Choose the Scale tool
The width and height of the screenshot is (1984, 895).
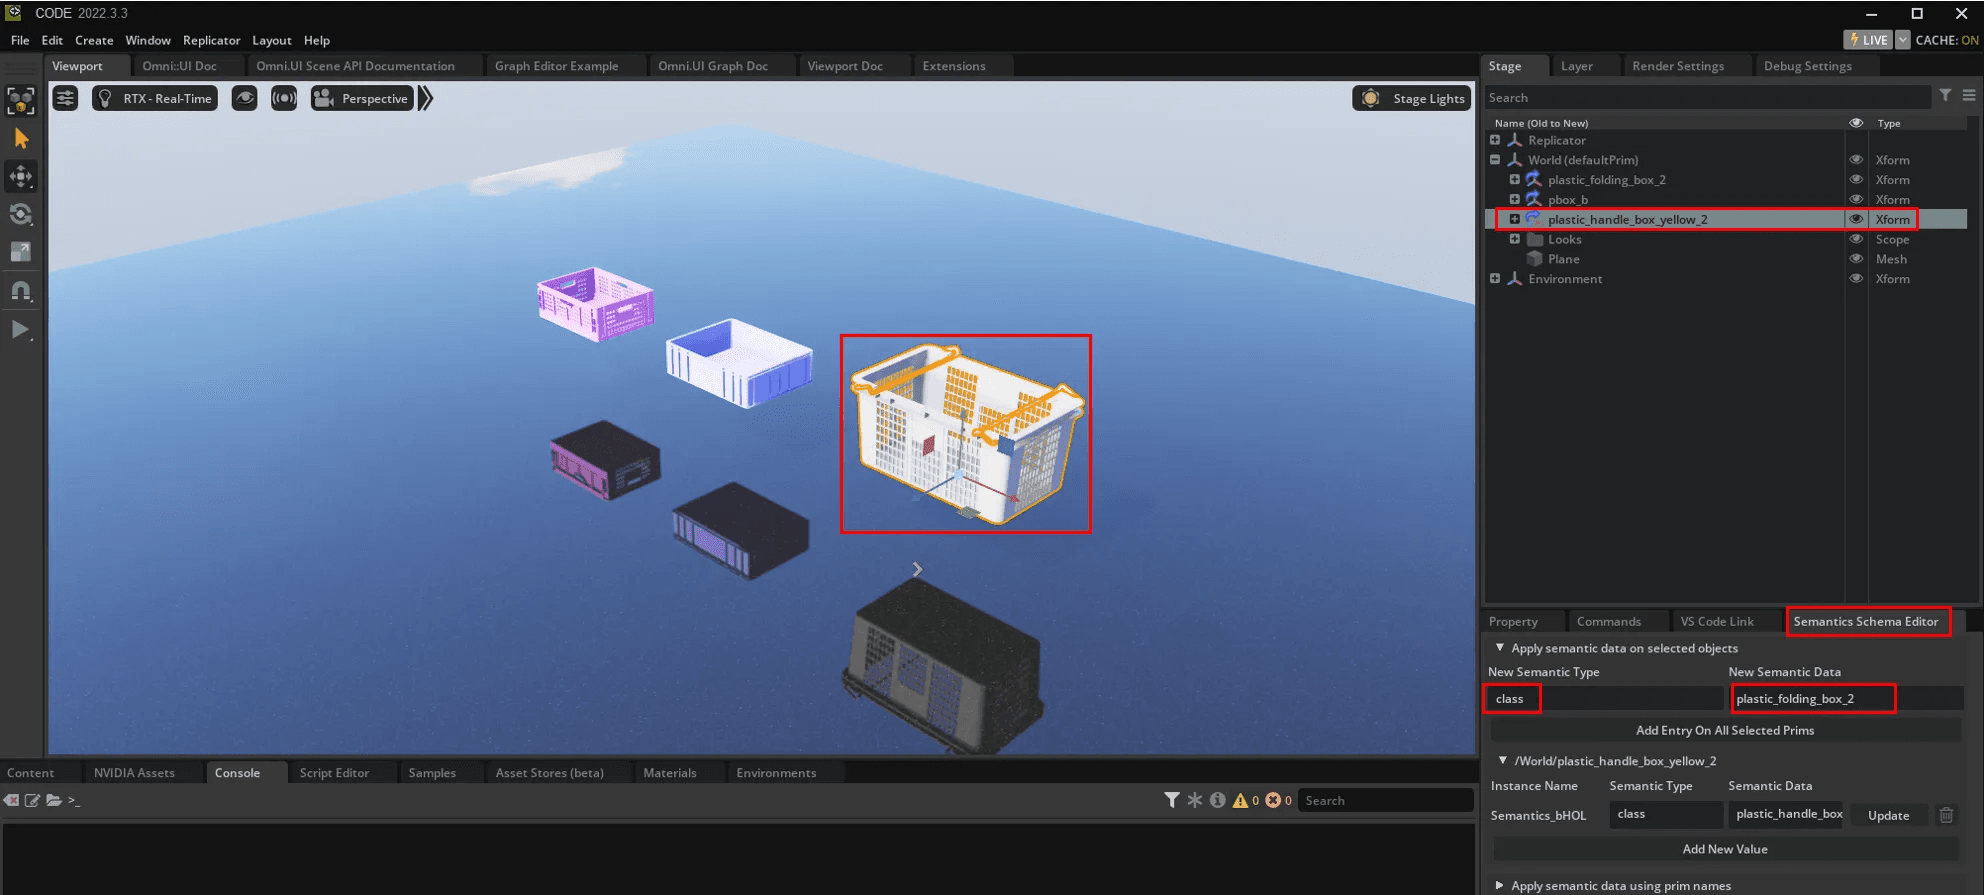(21, 252)
